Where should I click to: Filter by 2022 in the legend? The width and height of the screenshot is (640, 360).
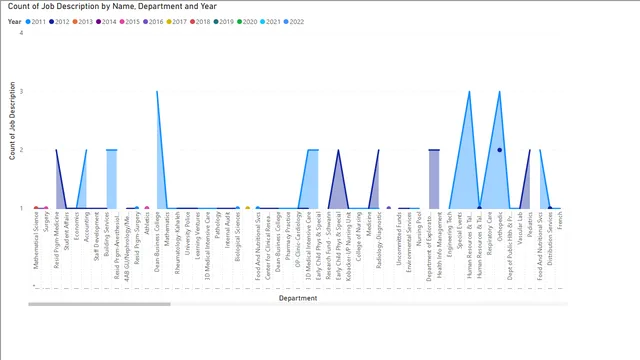pos(294,22)
